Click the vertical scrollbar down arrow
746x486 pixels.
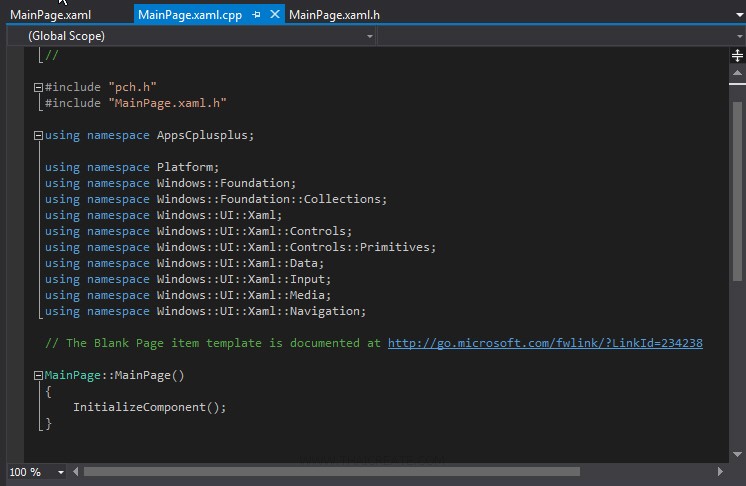point(737,454)
